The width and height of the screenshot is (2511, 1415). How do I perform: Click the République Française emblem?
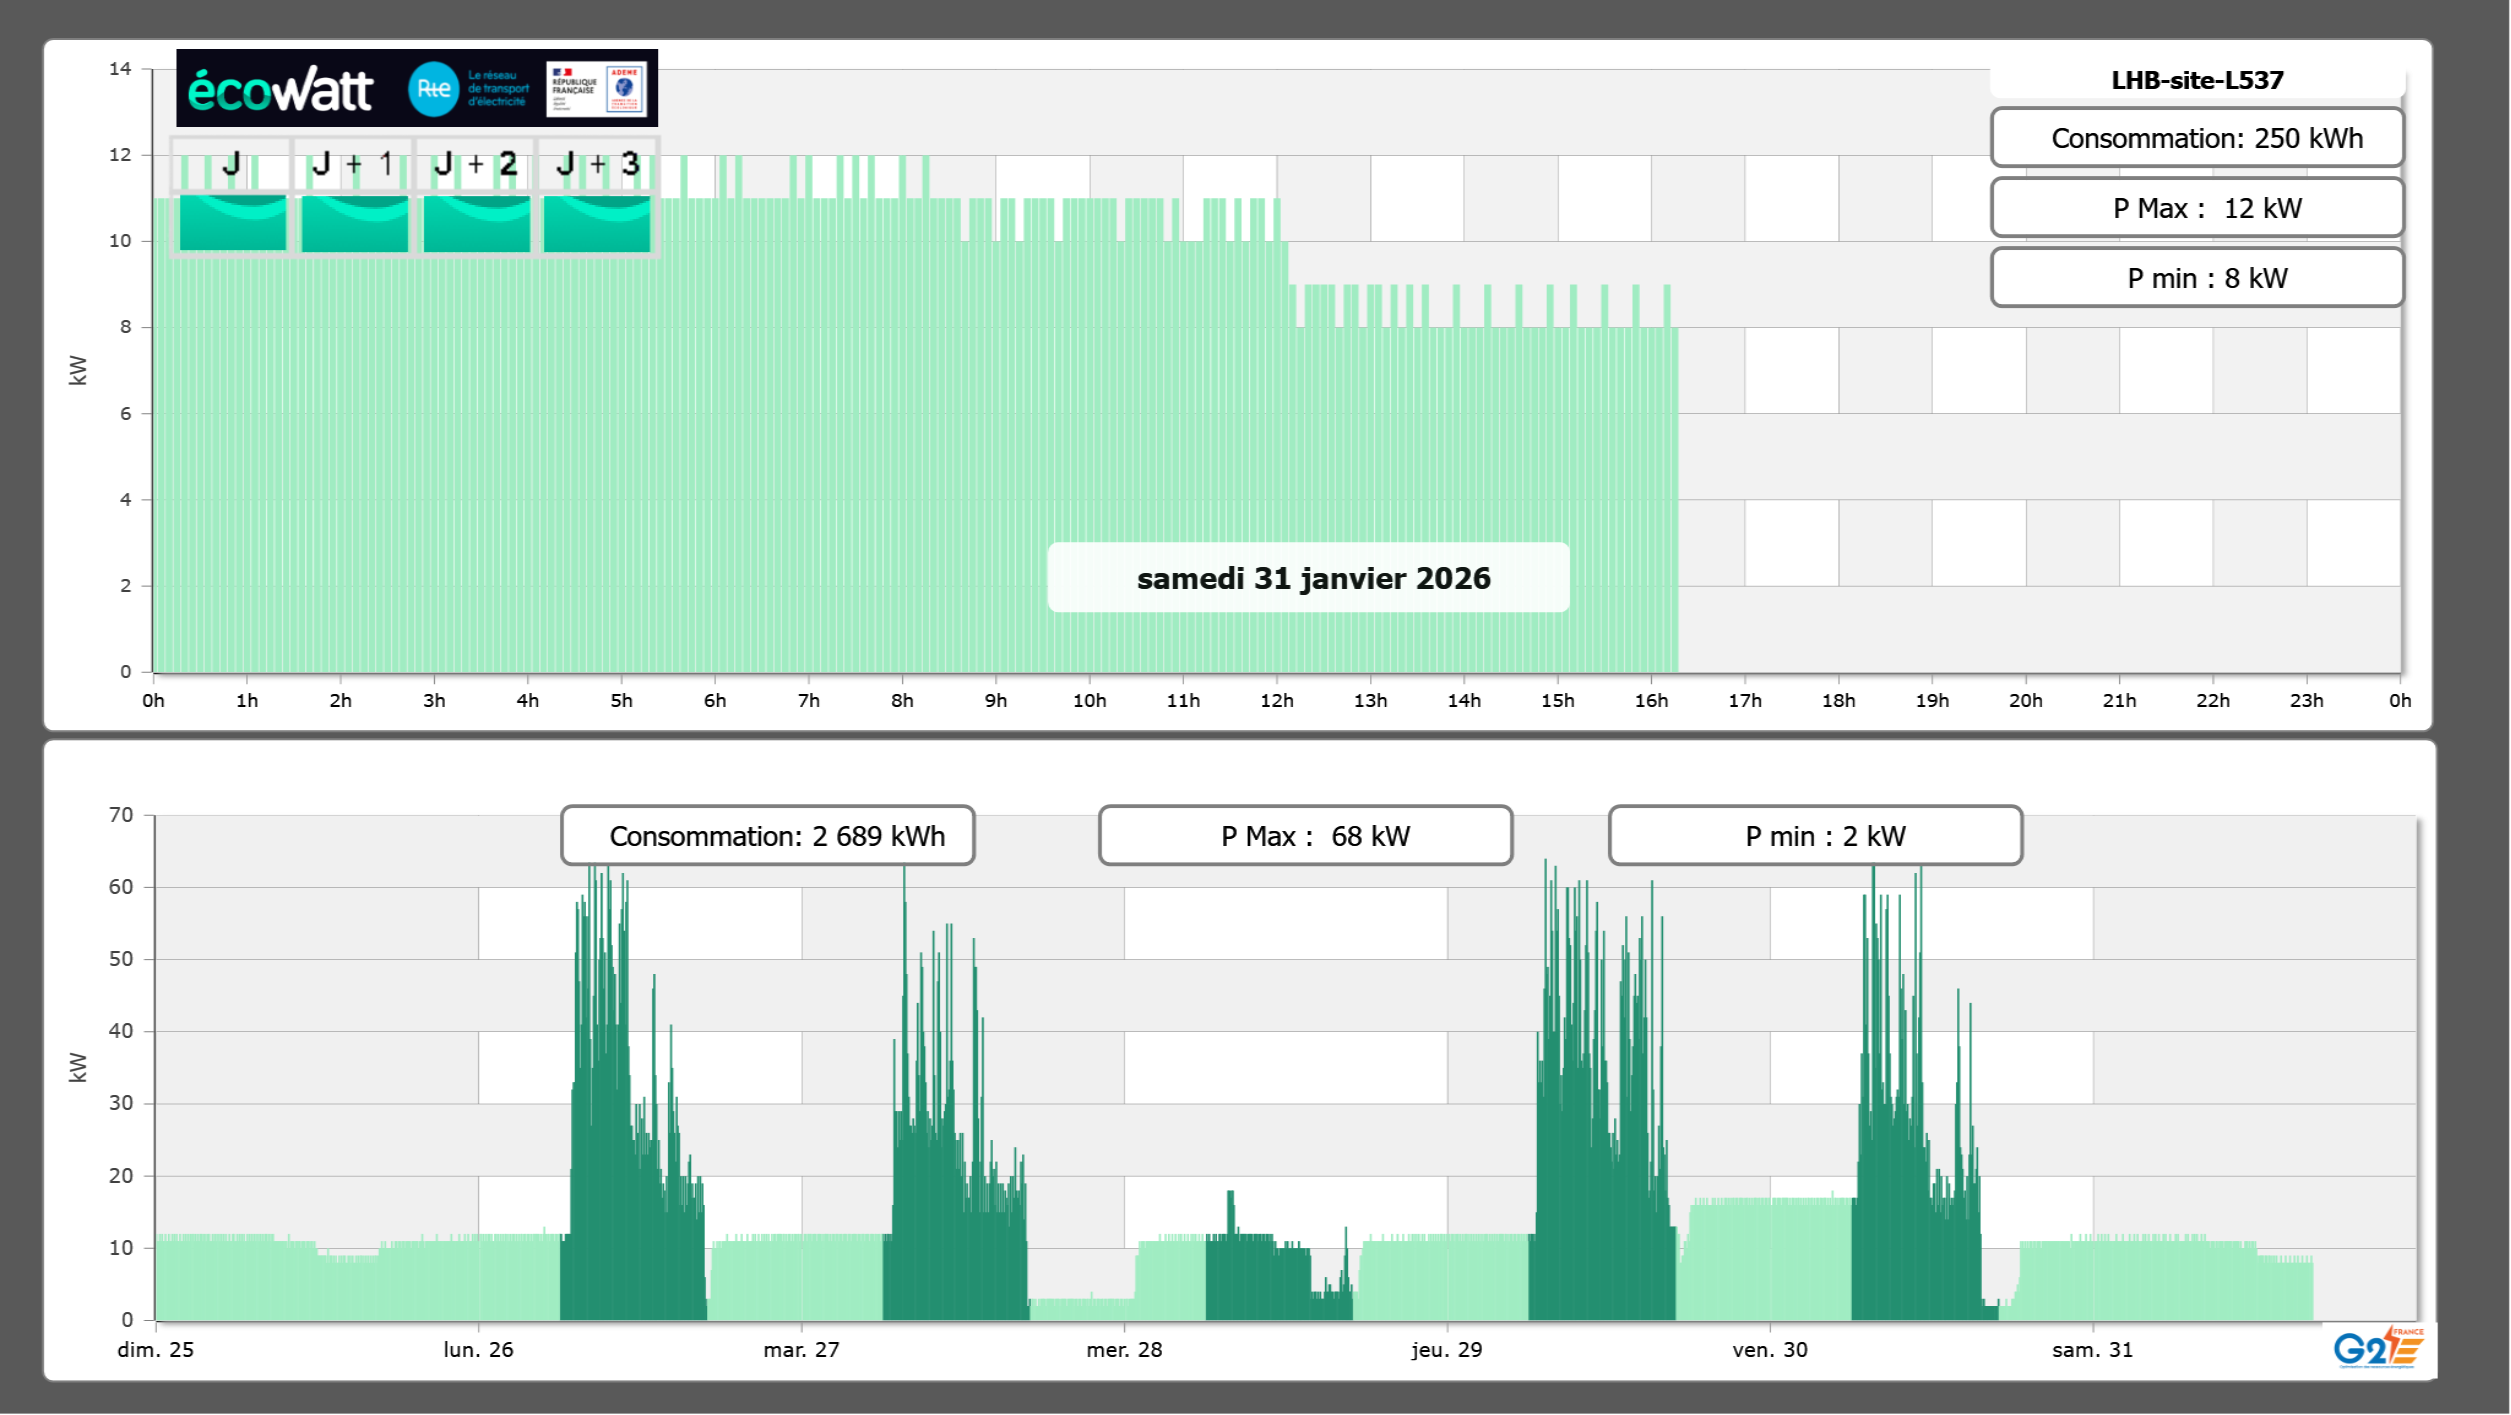pyautogui.click(x=574, y=89)
